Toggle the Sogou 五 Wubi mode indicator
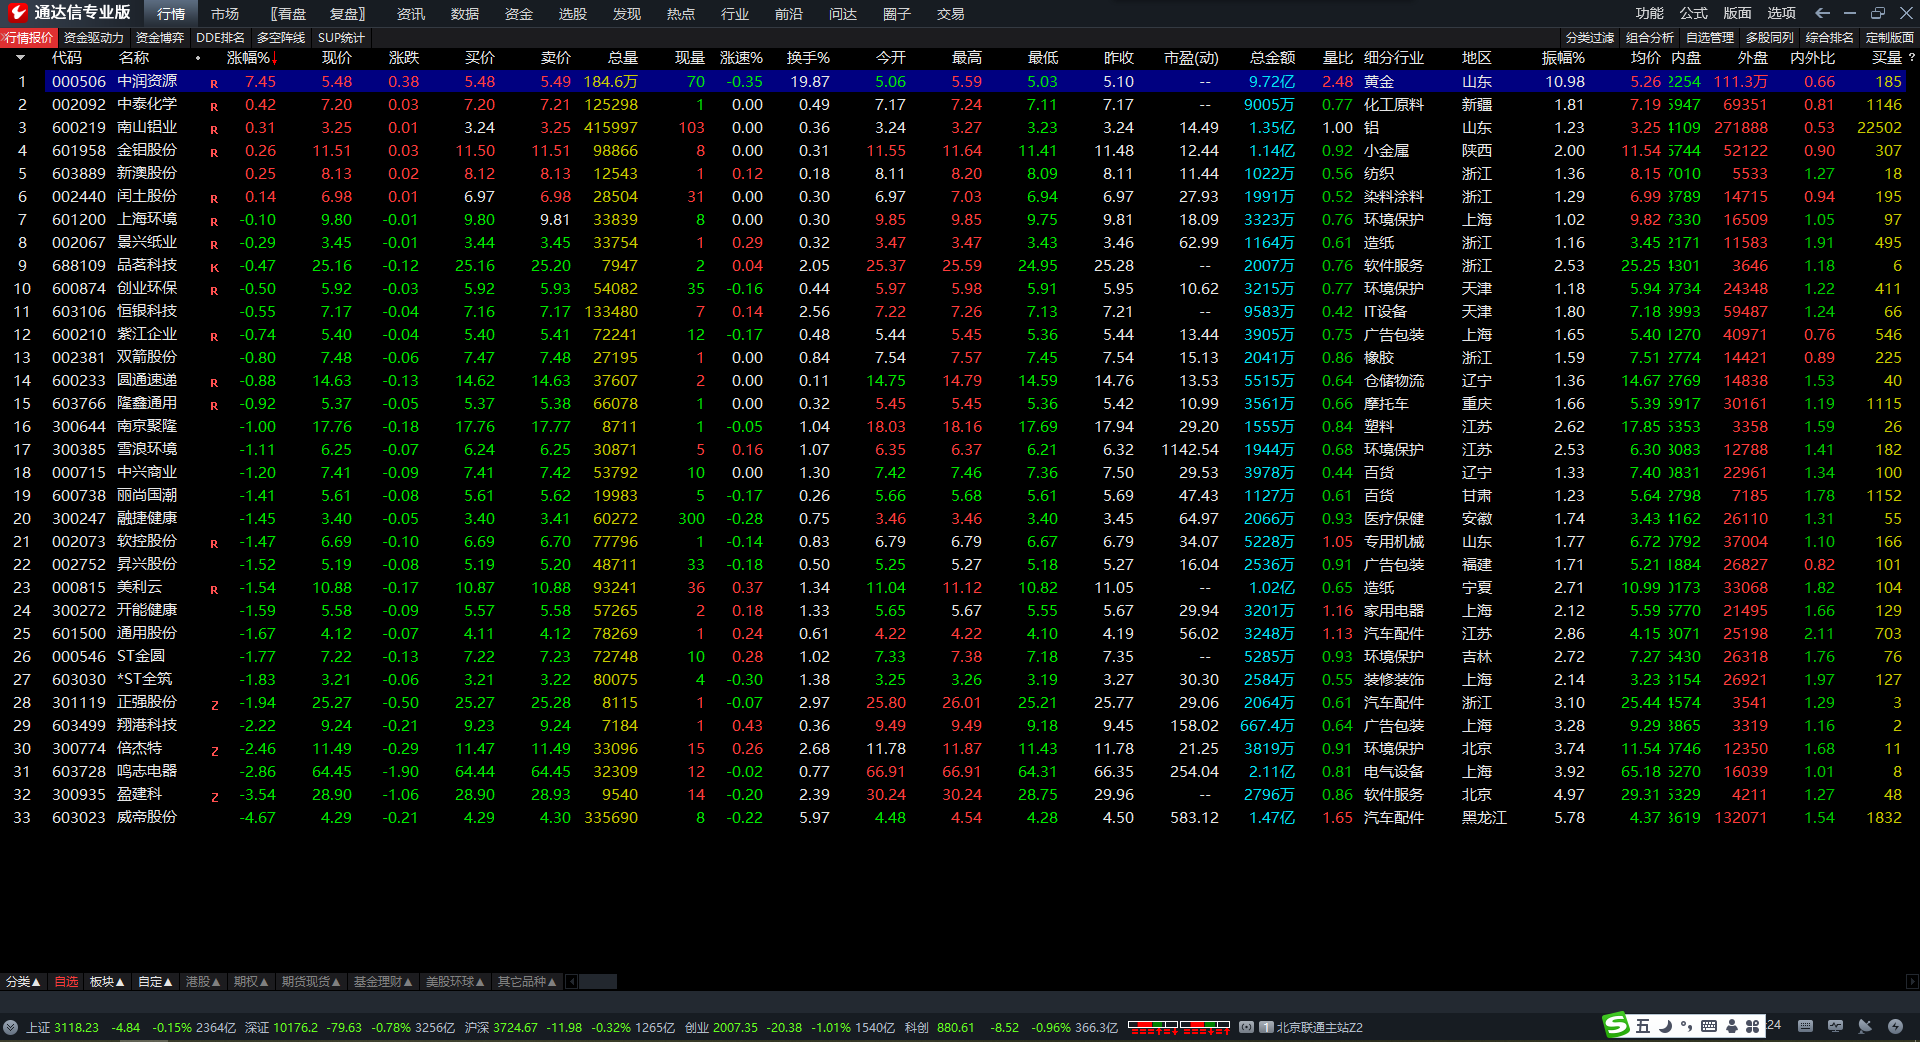This screenshot has height=1042, width=1920. [x=1643, y=1026]
